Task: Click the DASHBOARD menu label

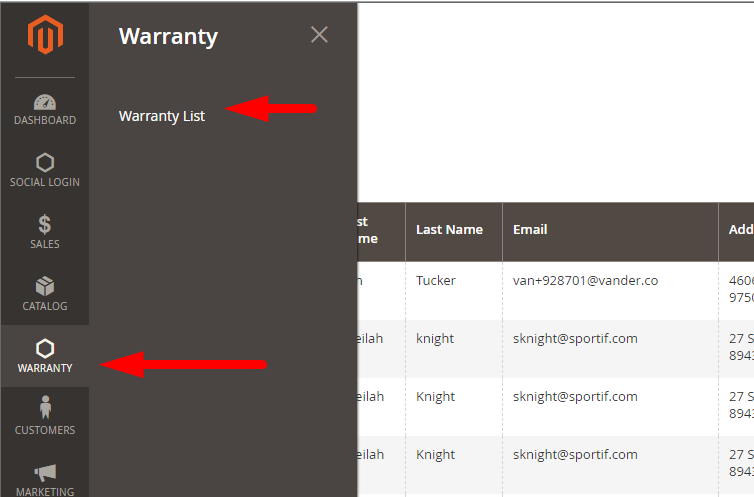Action: coord(45,120)
